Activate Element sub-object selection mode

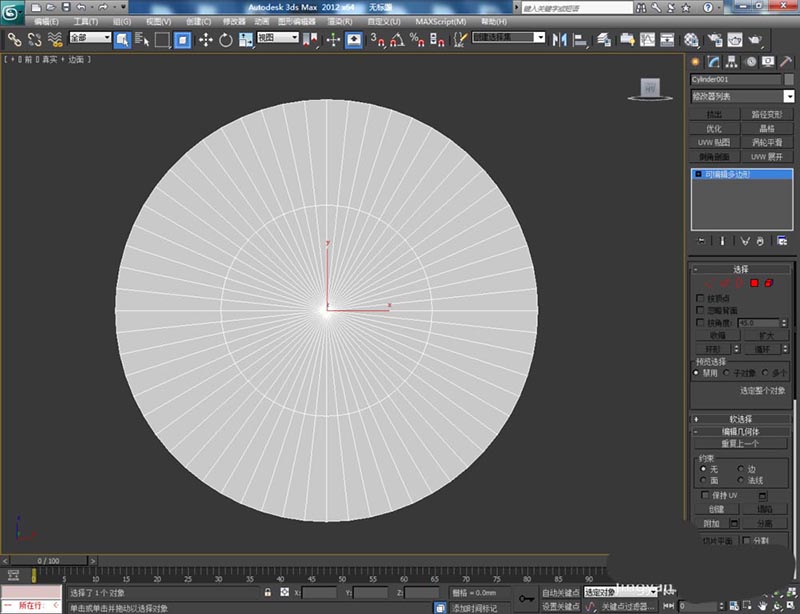coord(770,283)
